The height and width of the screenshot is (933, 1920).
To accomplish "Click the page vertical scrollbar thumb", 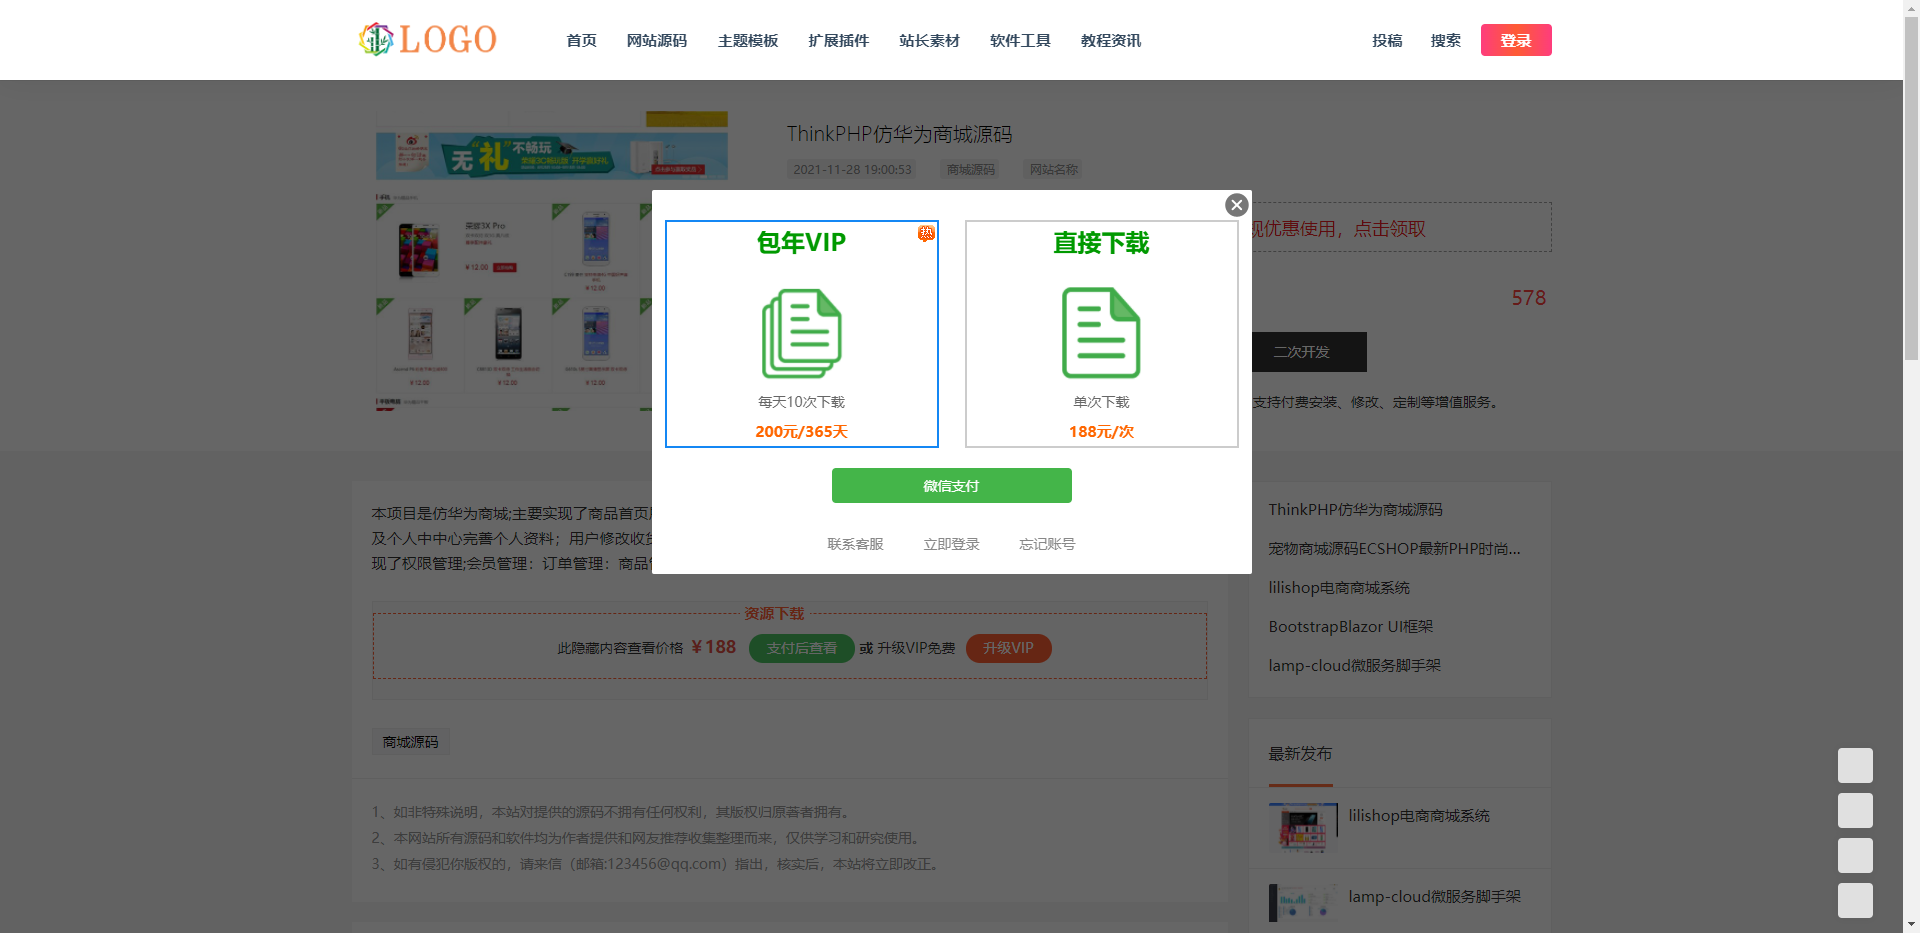I will pos(1911,188).
